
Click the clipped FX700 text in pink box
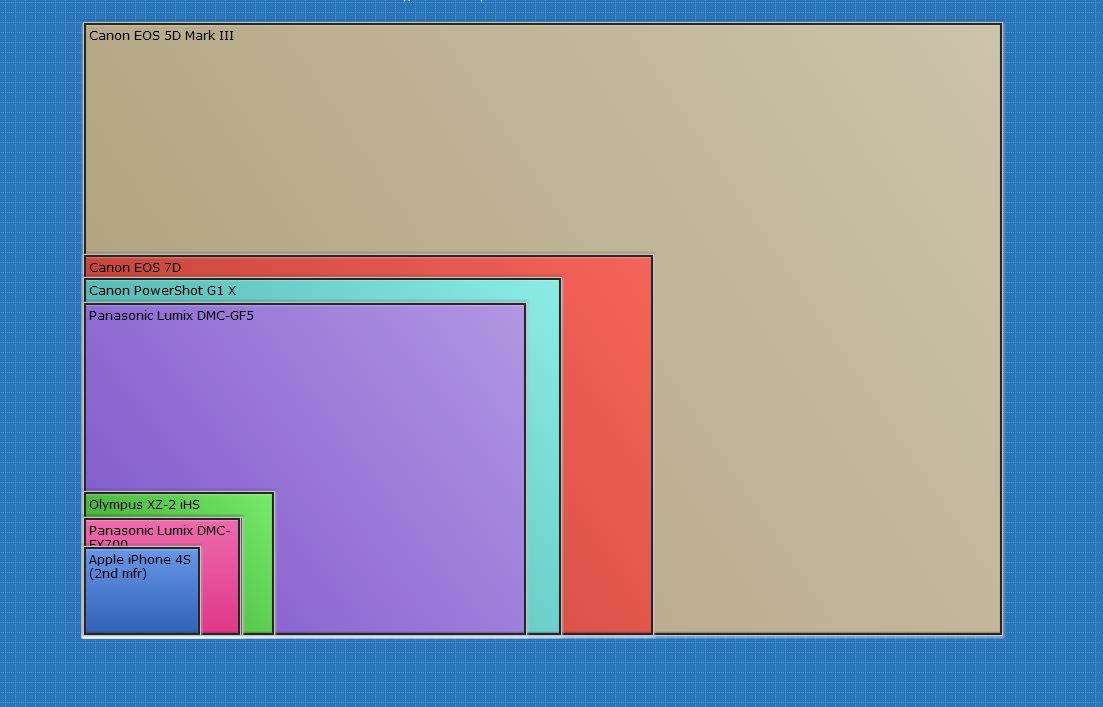[108, 544]
